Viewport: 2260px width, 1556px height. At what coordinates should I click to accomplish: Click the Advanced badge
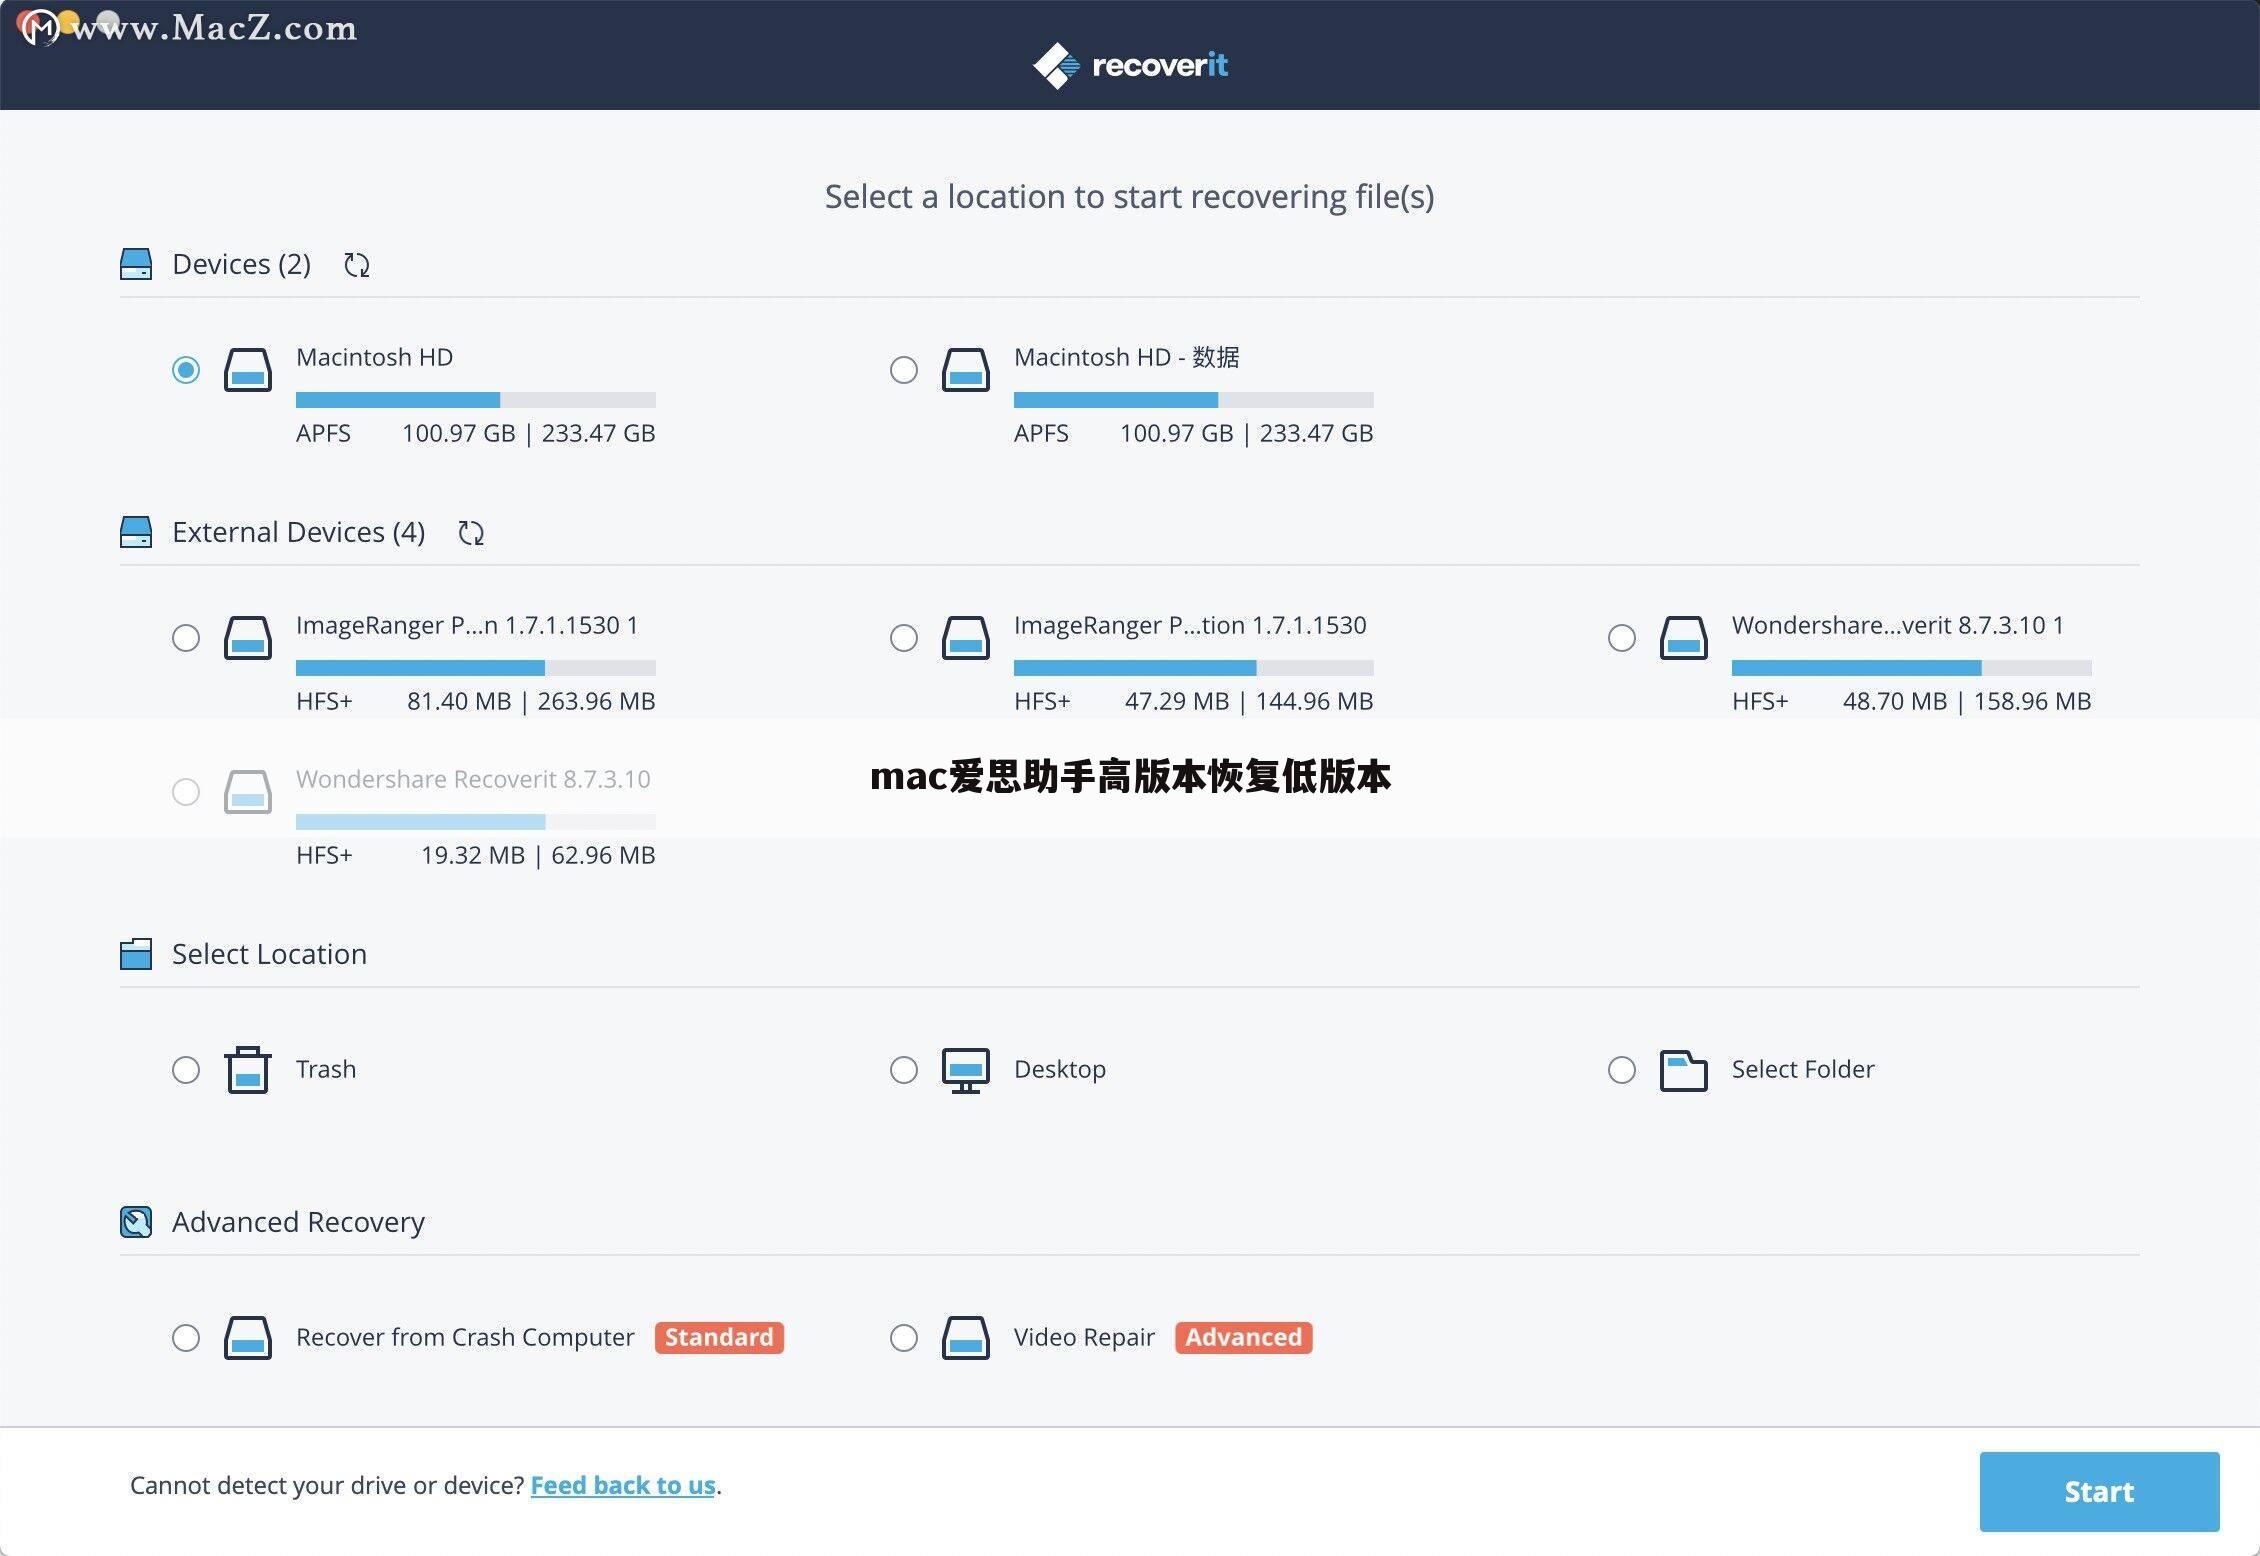[x=1244, y=1338]
